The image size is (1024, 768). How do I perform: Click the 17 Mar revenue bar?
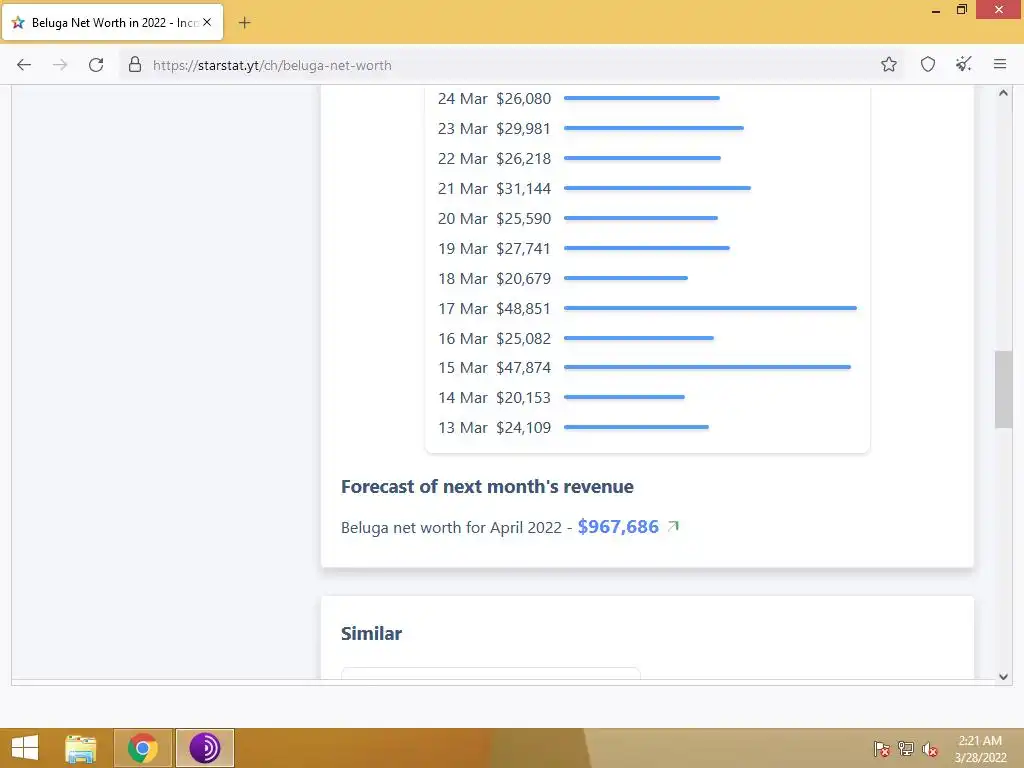pos(711,308)
